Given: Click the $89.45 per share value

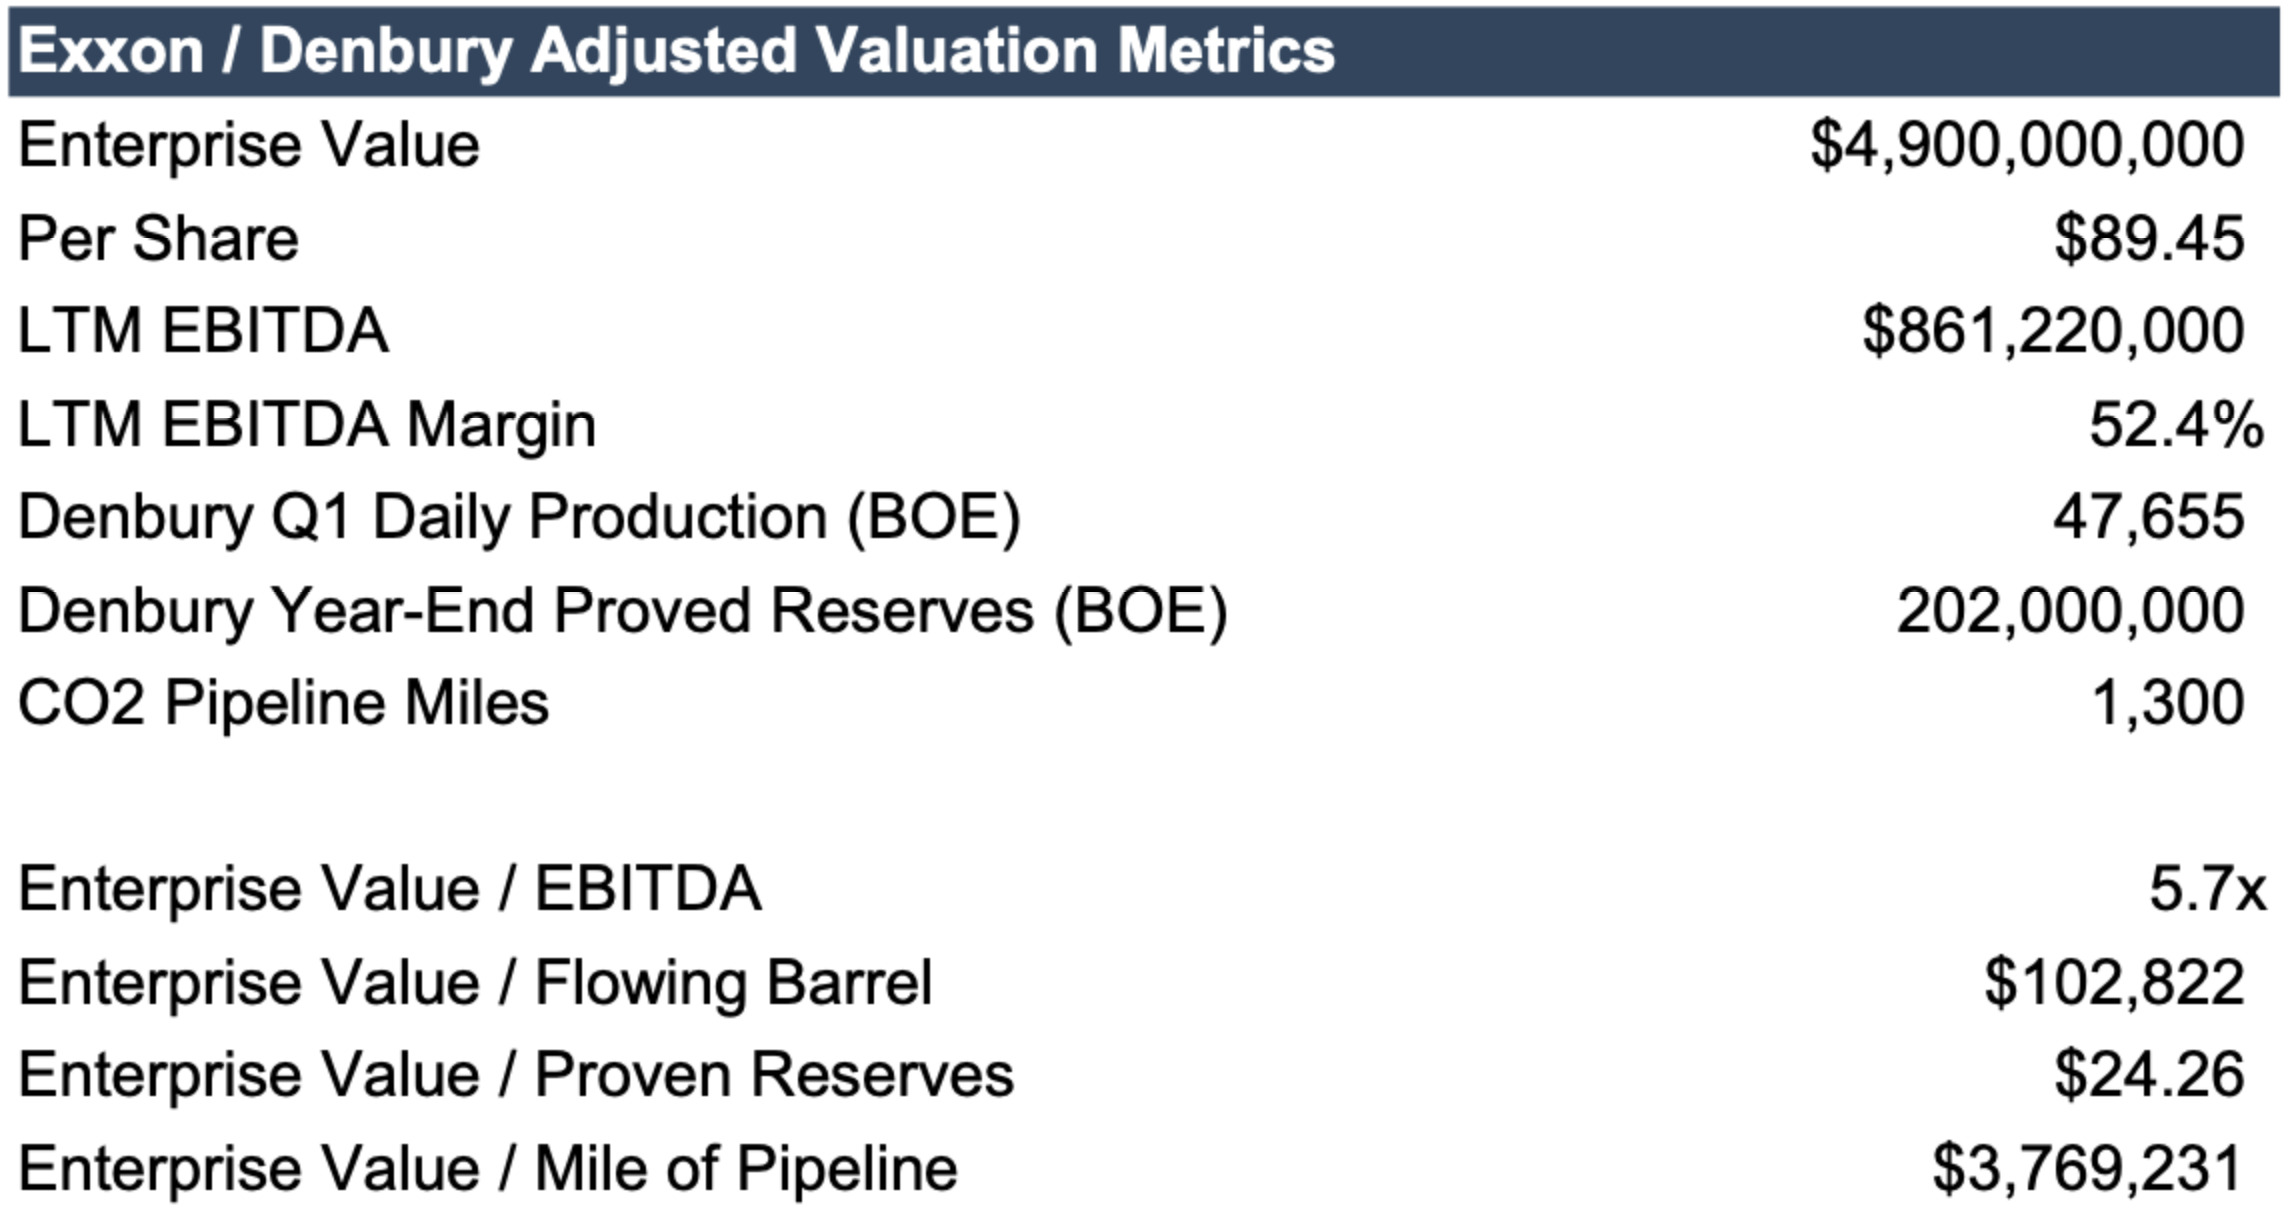Looking at the screenshot, I should (x=2149, y=238).
